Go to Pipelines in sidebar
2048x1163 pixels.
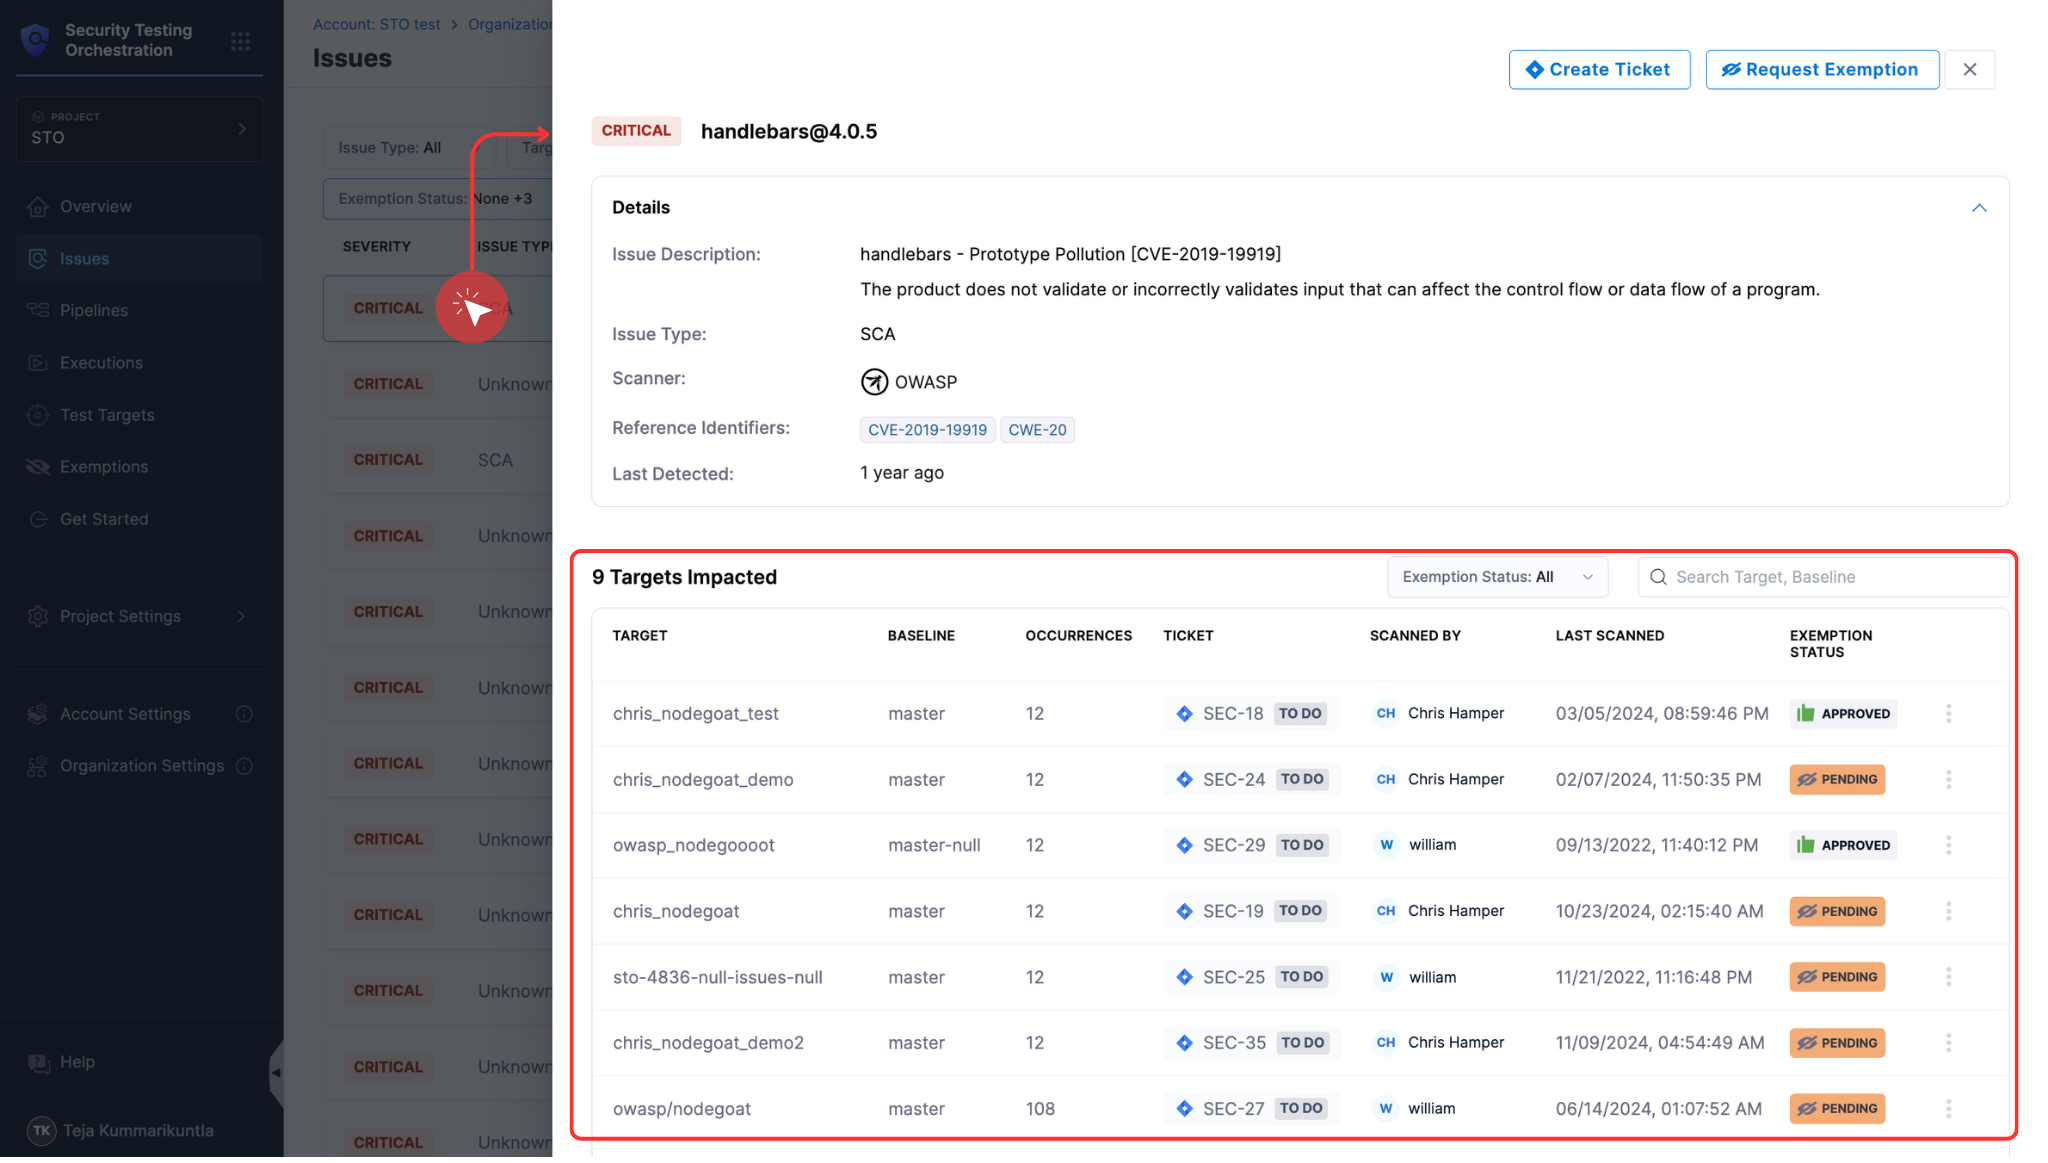[94, 311]
